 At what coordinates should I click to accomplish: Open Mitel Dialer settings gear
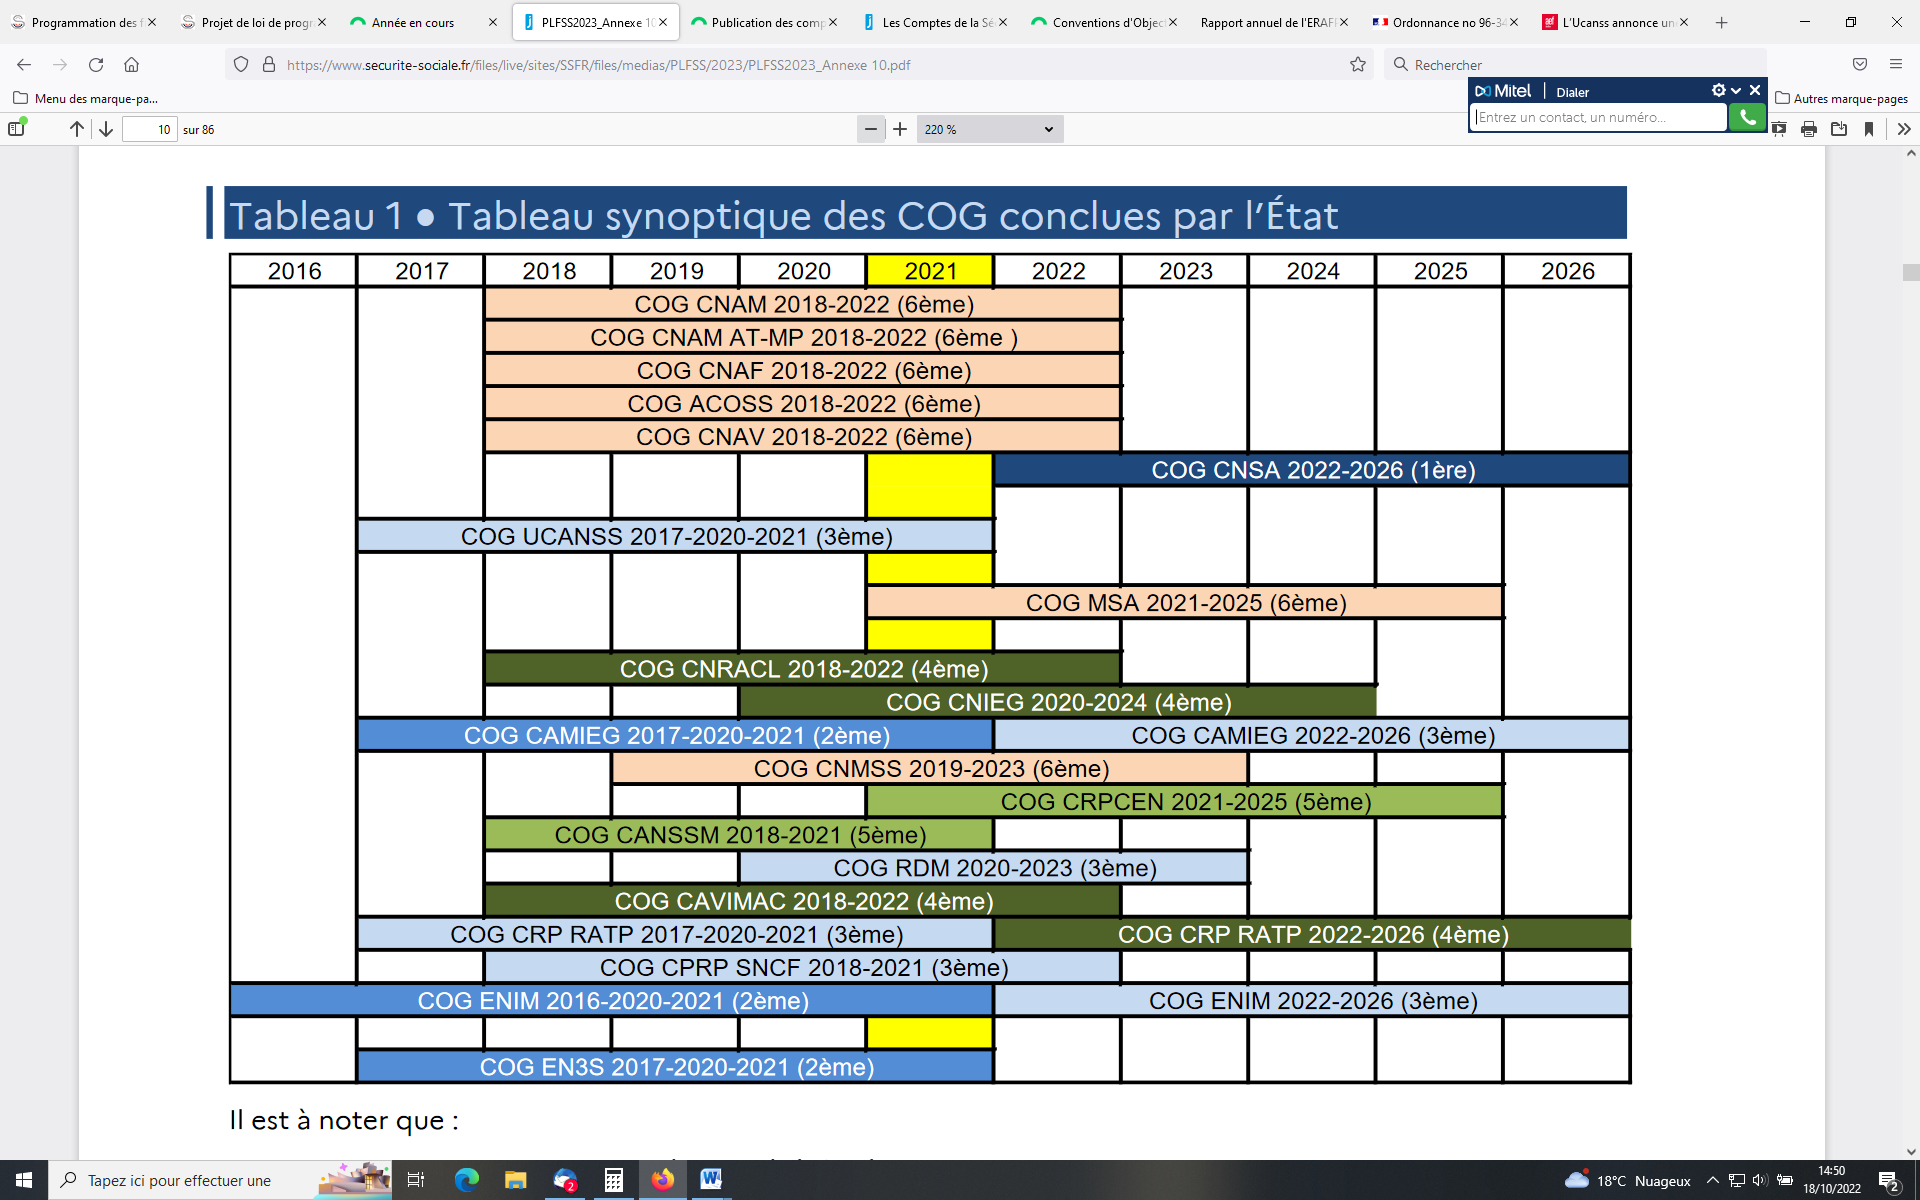1718,90
